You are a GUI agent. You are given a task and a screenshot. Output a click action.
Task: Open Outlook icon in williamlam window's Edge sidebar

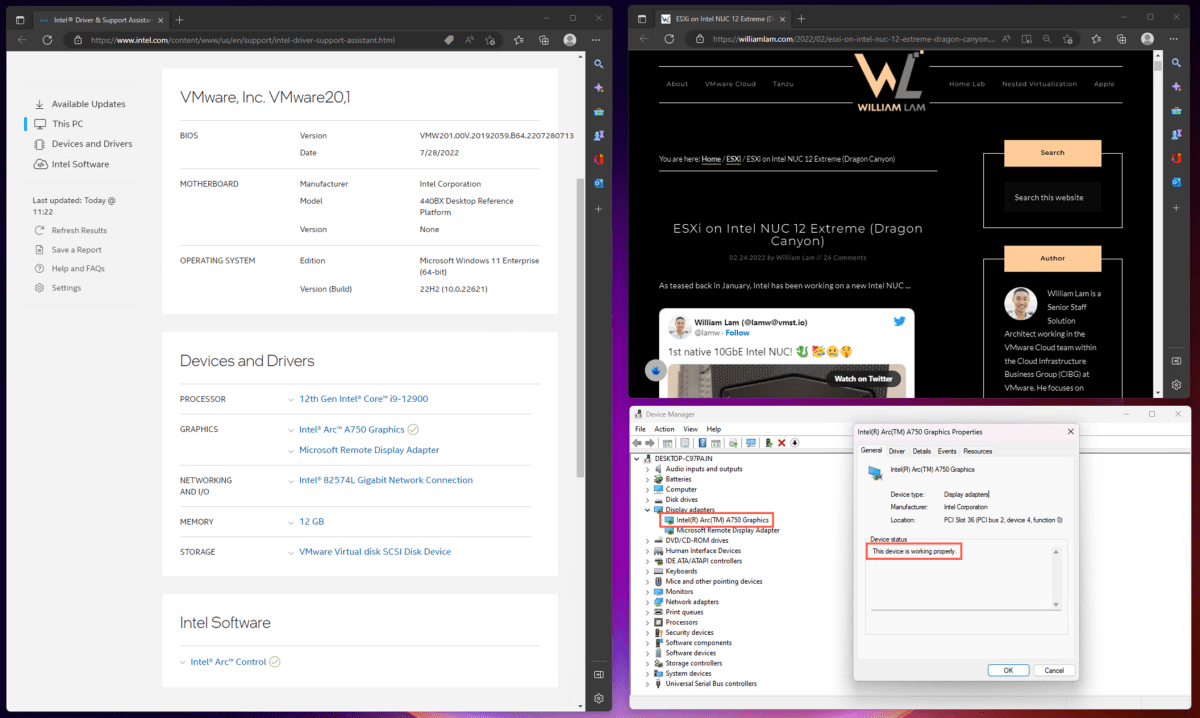pos(1176,183)
